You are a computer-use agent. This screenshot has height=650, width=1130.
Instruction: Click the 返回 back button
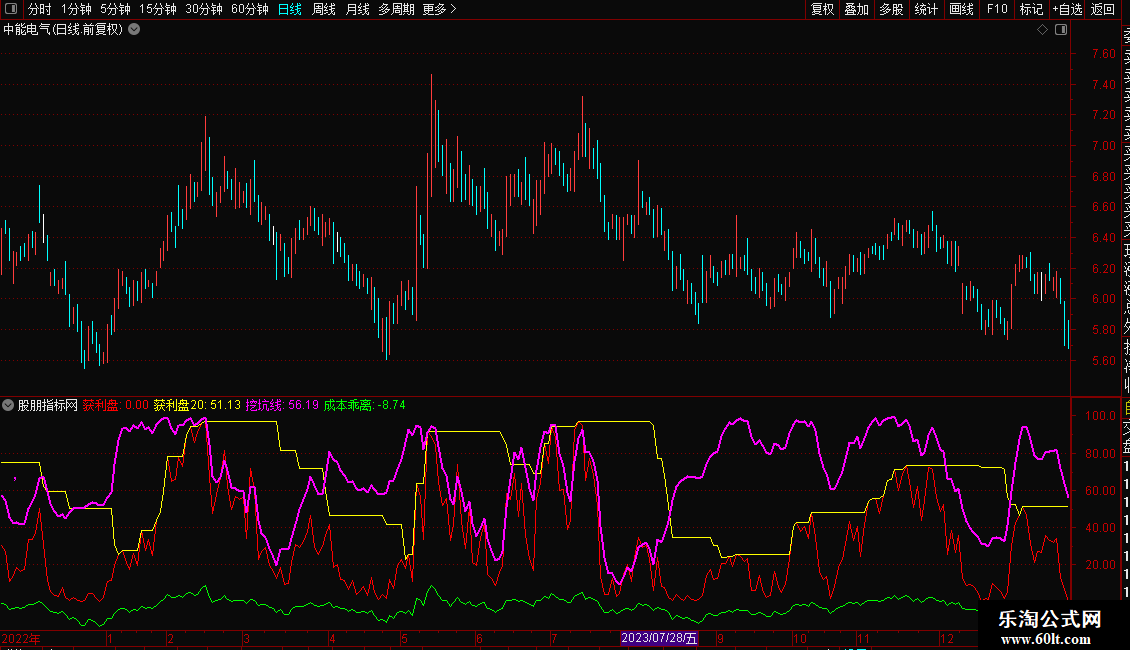click(1102, 9)
